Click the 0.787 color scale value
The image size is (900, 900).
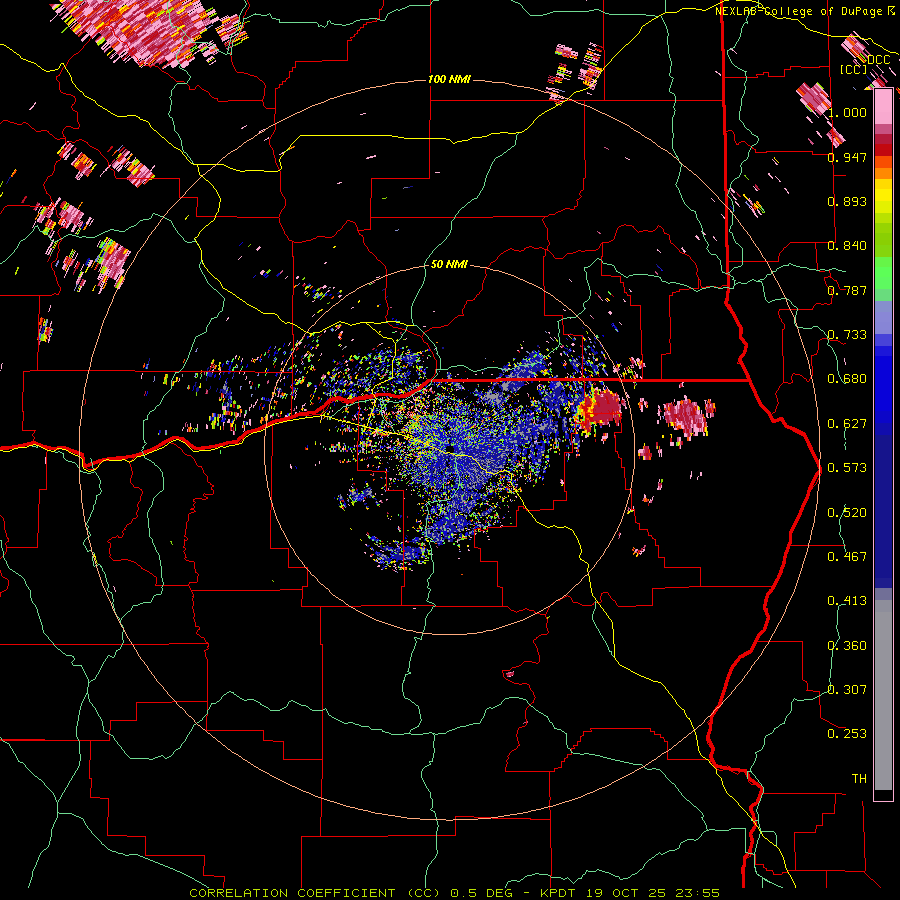point(847,290)
